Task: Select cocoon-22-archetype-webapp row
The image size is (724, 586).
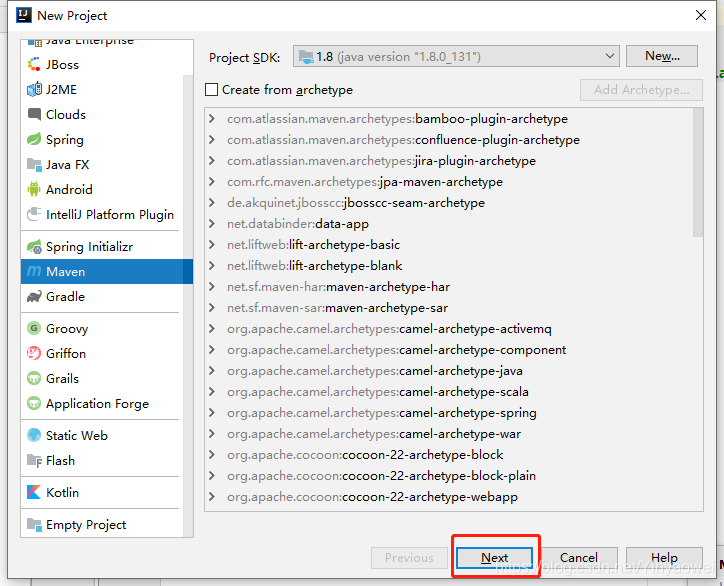Action: click(x=449, y=497)
